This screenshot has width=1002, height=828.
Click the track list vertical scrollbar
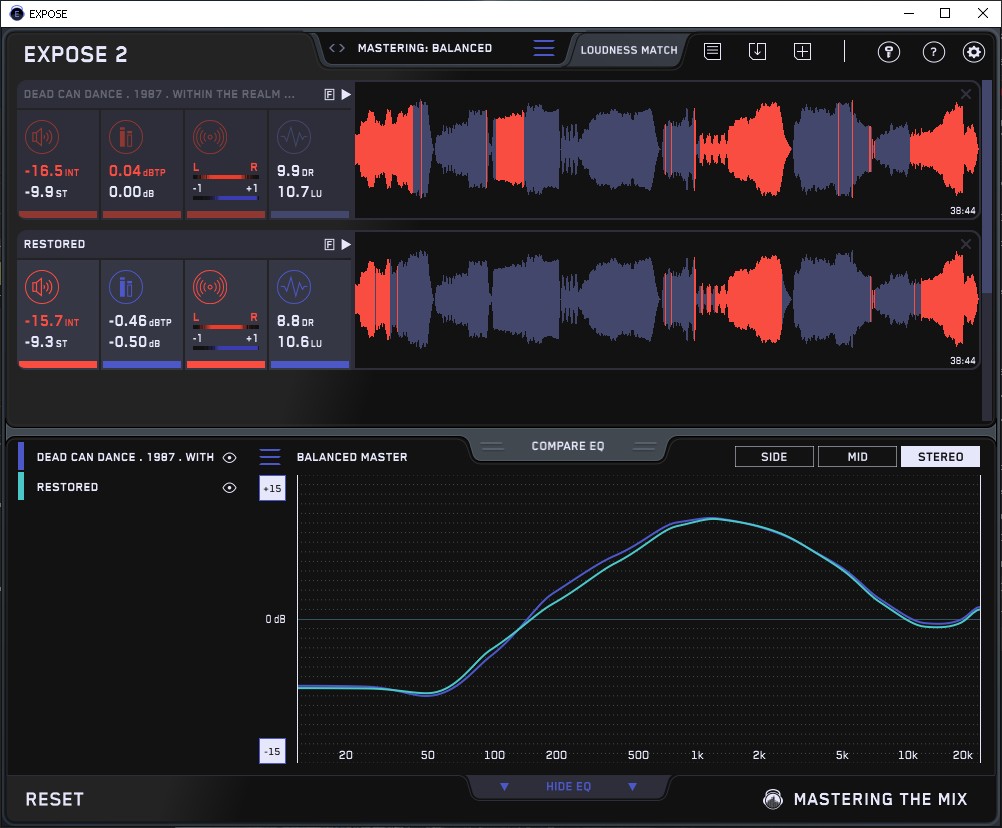click(x=988, y=185)
